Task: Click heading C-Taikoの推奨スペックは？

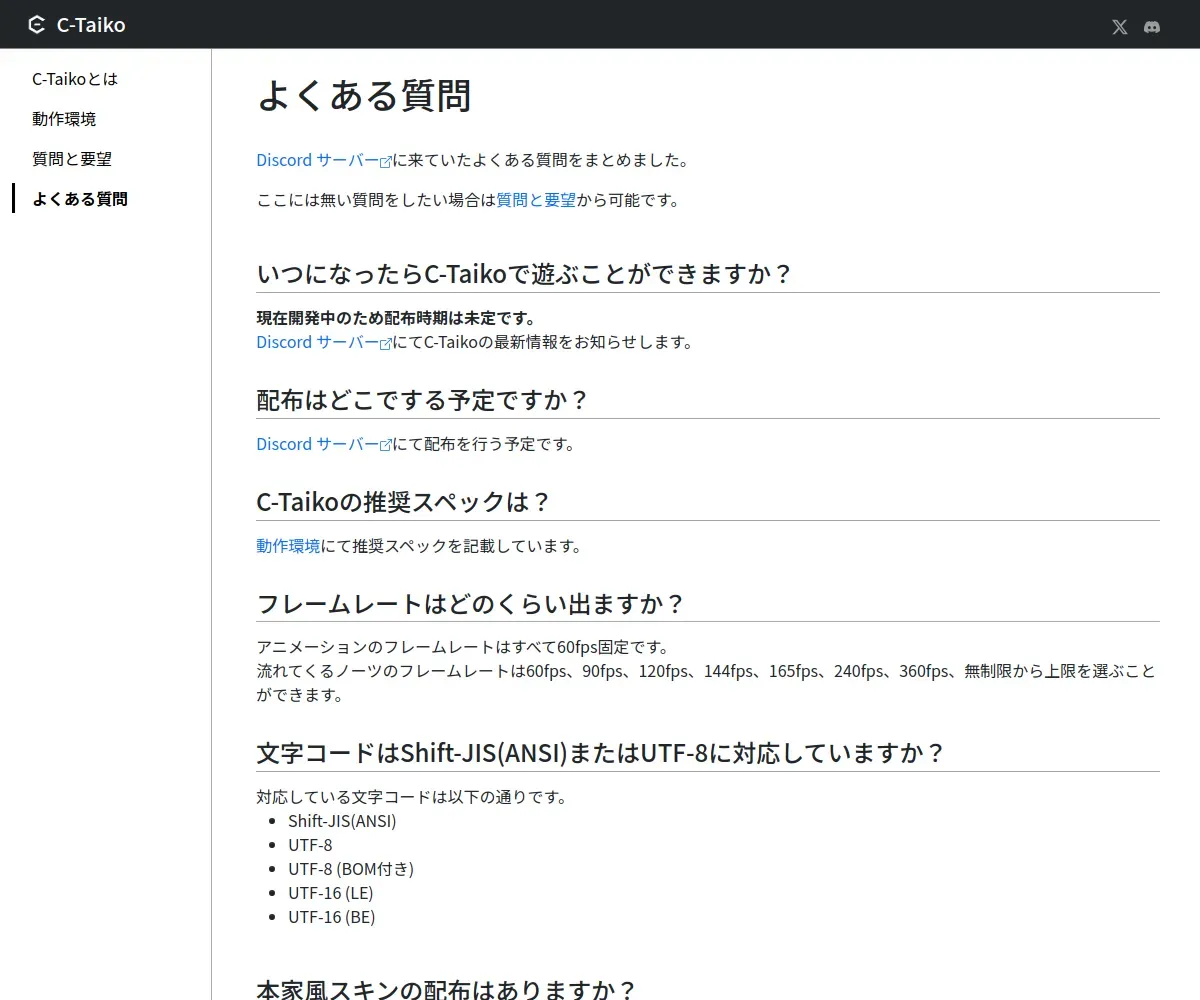Action: coord(404,502)
